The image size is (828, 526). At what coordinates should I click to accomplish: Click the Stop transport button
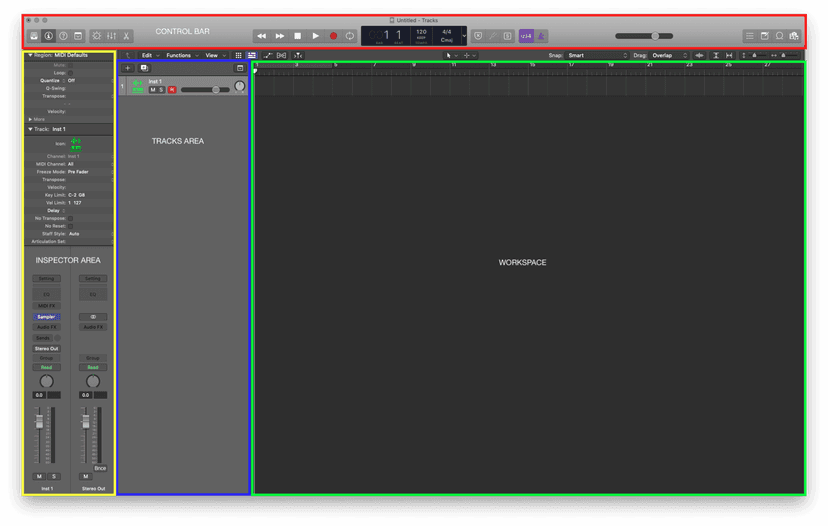298,36
